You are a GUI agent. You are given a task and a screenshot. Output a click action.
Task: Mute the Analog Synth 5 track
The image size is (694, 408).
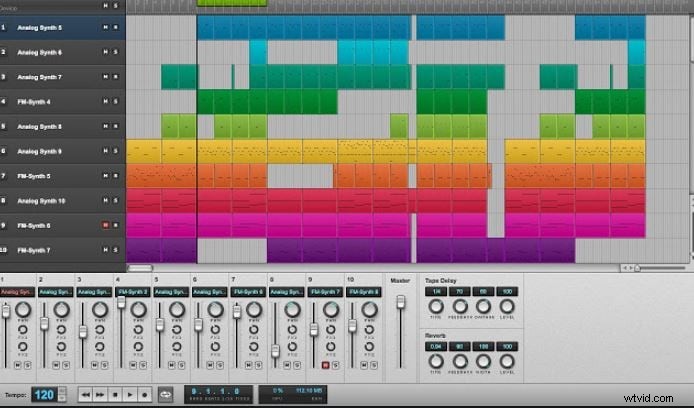click(x=105, y=27)
